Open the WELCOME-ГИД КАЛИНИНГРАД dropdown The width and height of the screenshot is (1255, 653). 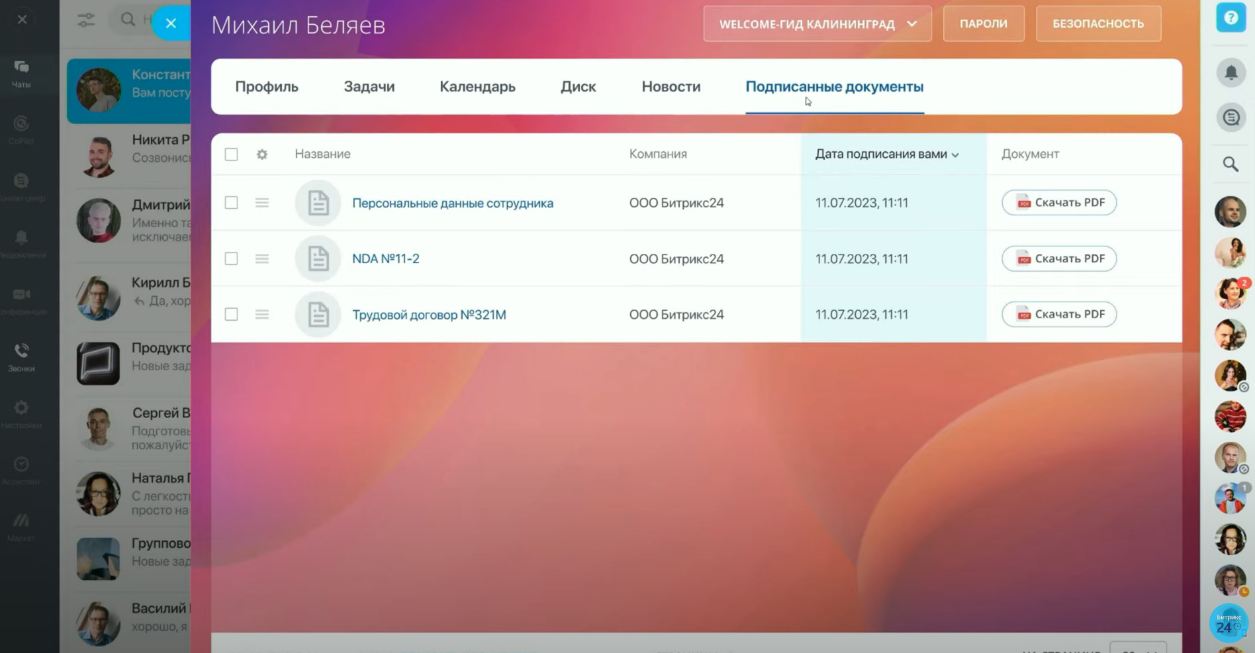pos(817,22)
